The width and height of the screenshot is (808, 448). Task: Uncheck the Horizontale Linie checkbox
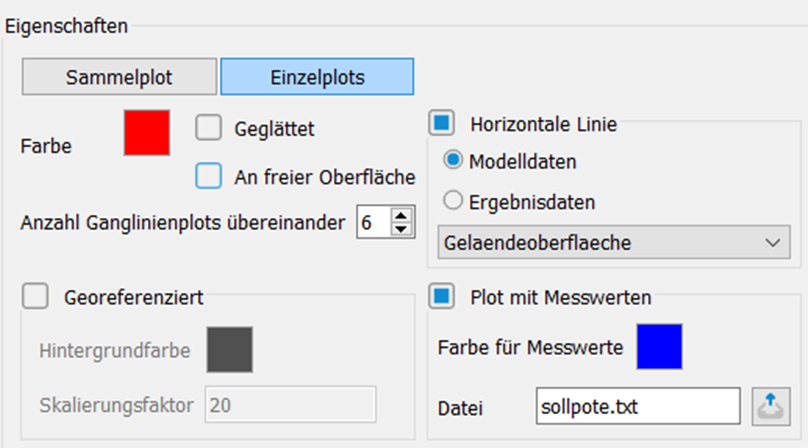click(442, 123)
